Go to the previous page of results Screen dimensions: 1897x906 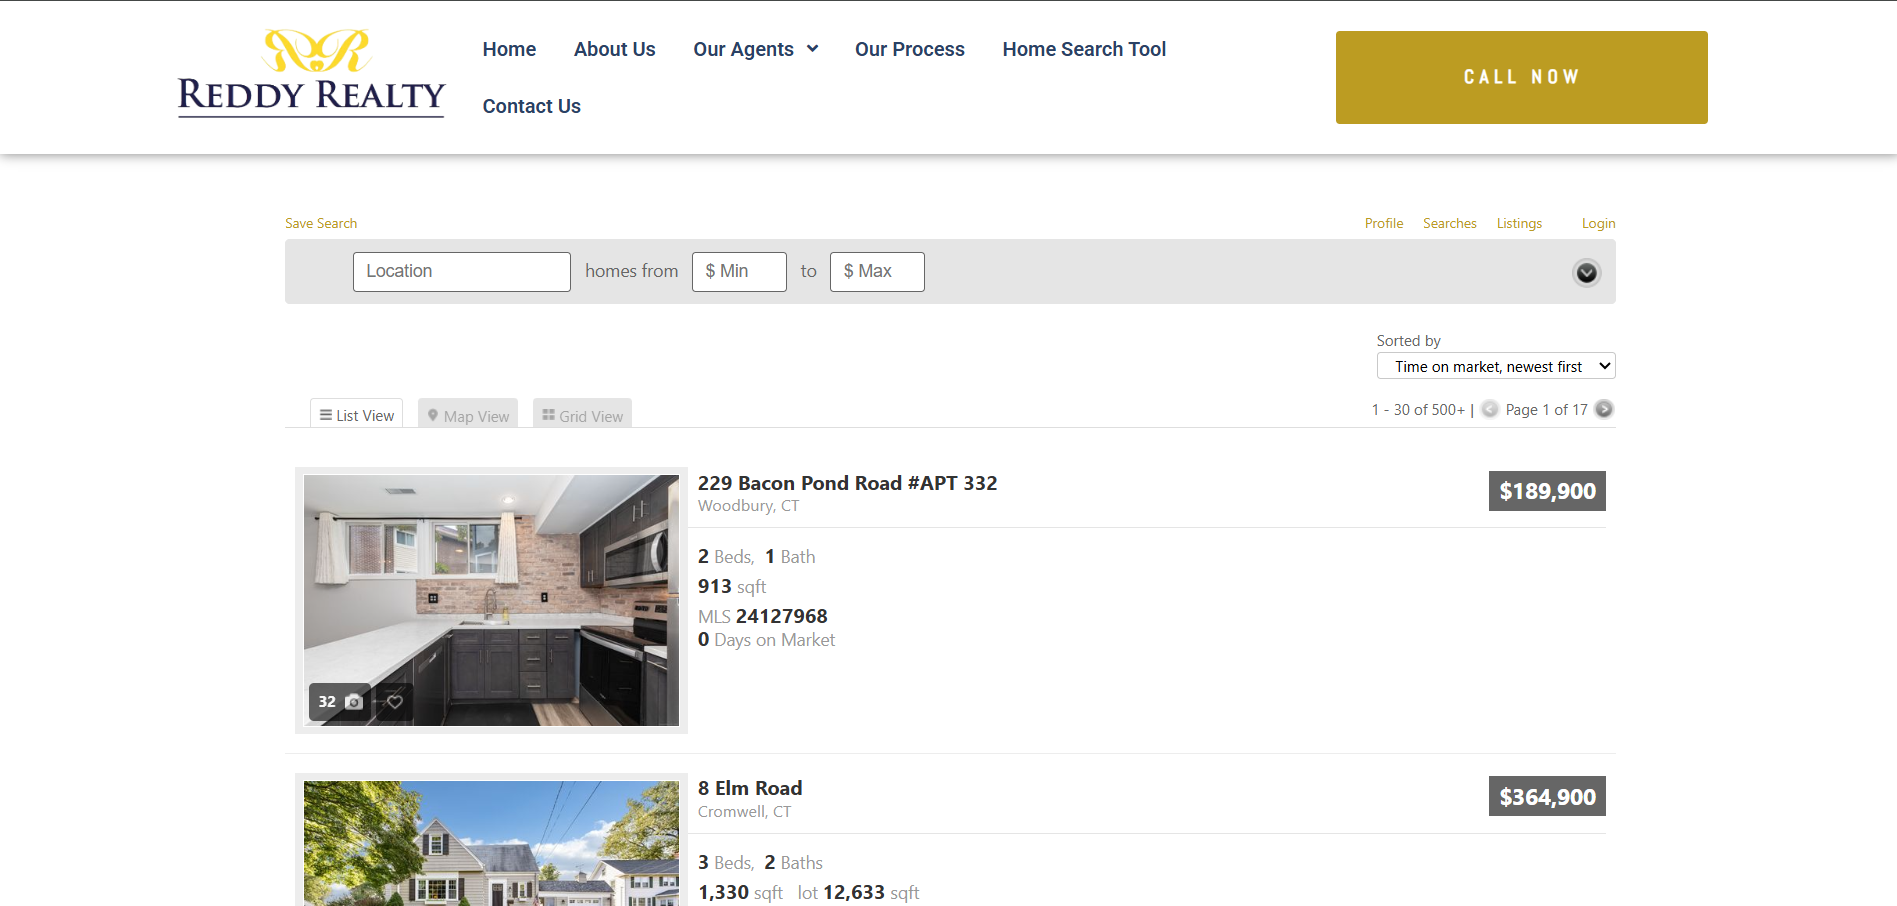pos(1490,409)
